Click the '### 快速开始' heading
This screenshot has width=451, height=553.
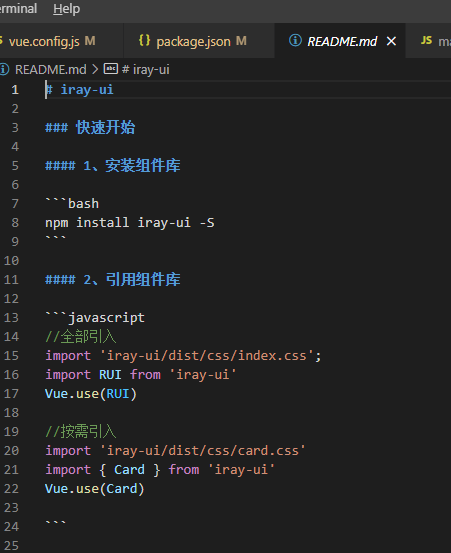click(x=90, y=127)
